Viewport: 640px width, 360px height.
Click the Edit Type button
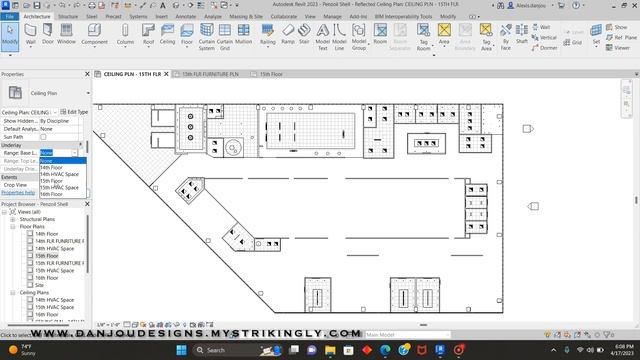tap(74, 112)
